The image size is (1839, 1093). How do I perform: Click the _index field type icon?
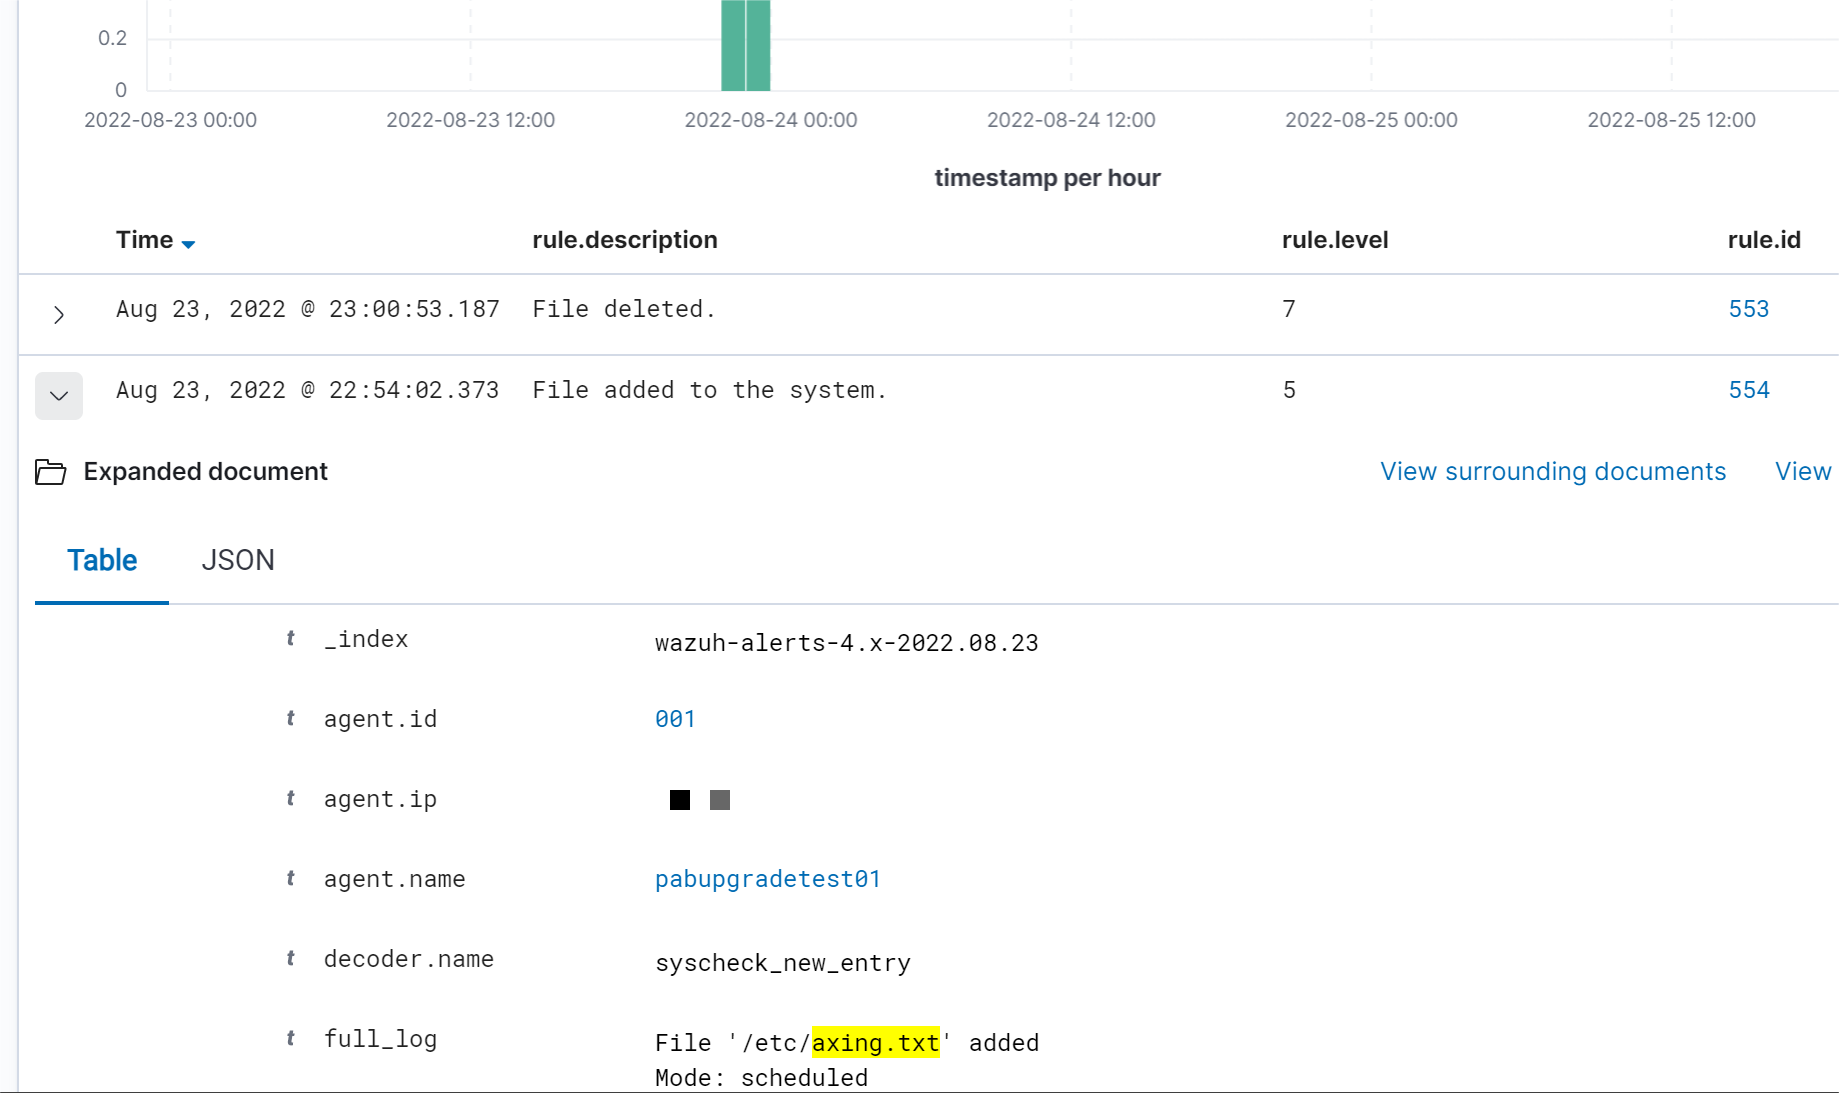click(x=291, y=638)
